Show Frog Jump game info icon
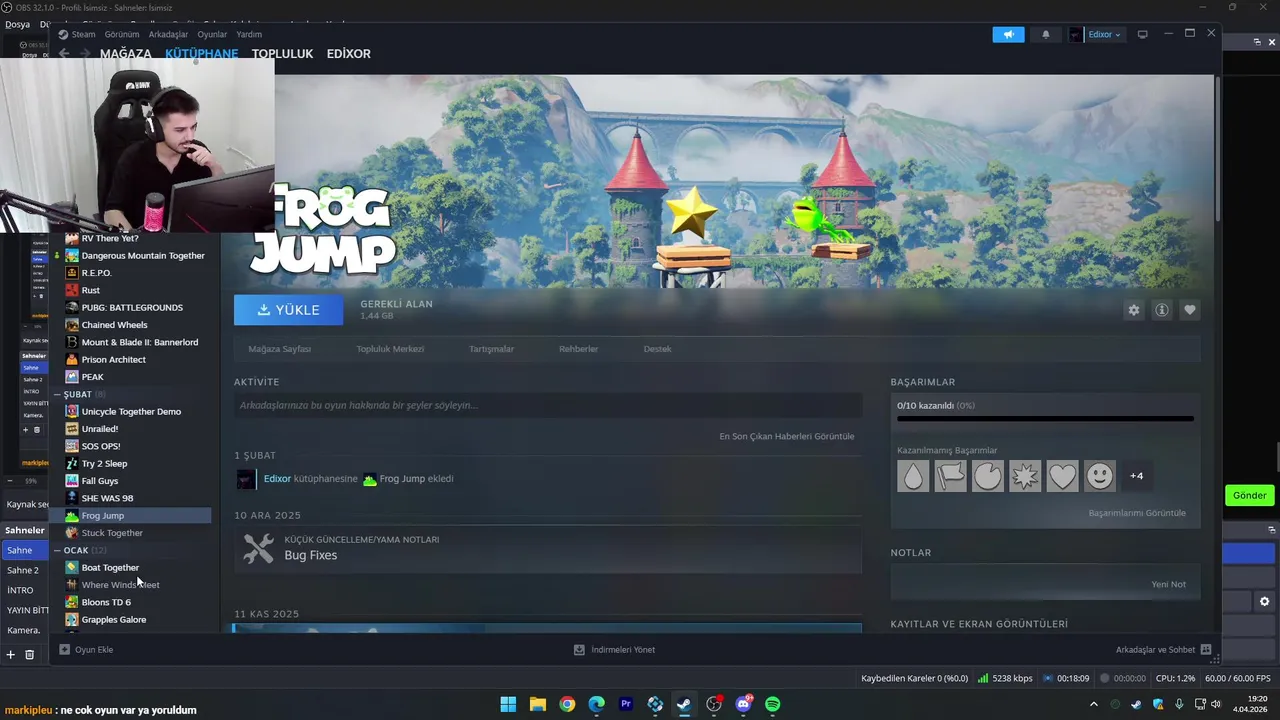Screen dimensions: 1280x720 (1161, 310)
